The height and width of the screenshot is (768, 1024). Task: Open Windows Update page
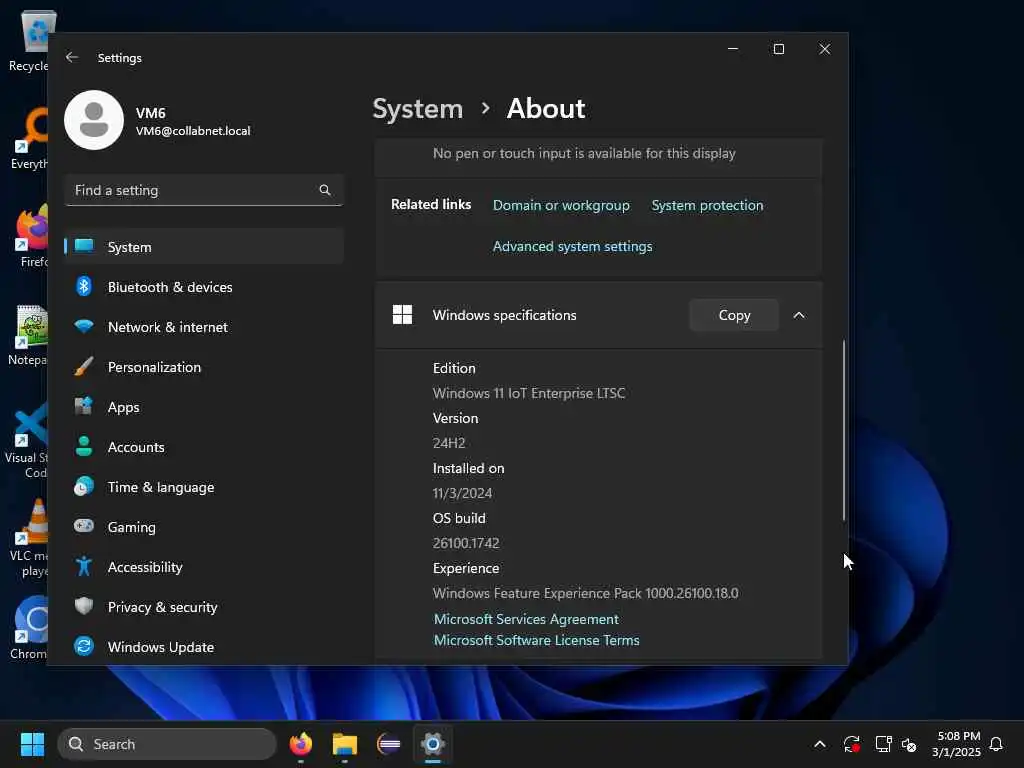204,647
